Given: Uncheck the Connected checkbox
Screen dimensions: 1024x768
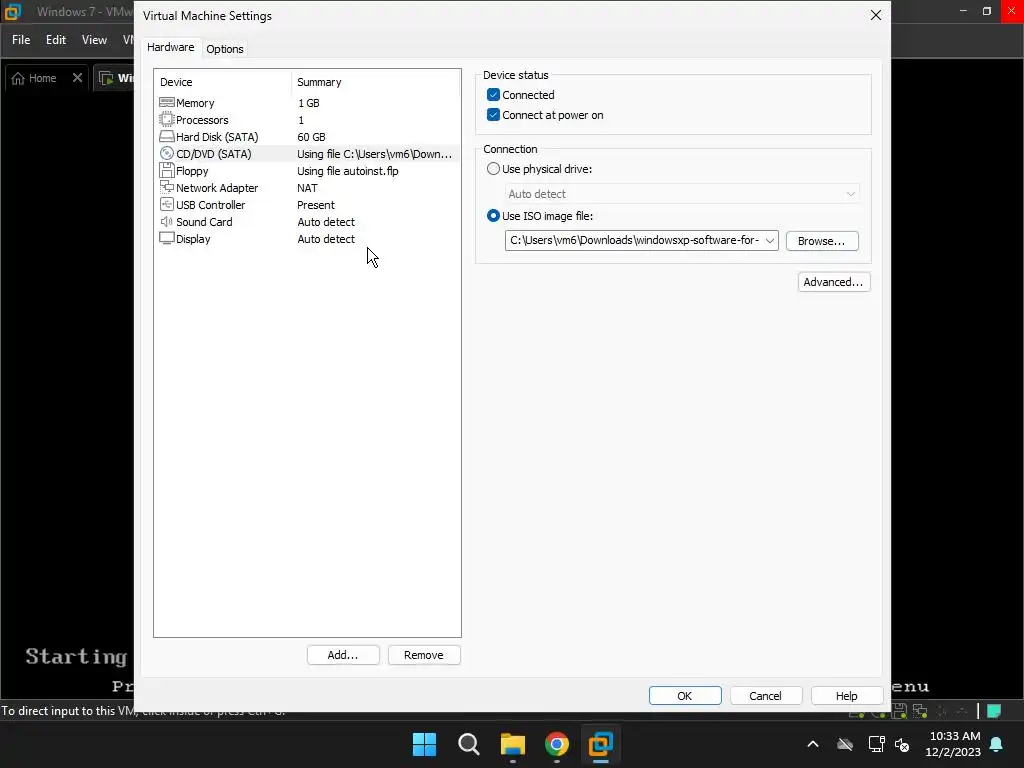Looking at the screenshot, I should (493, 95).
